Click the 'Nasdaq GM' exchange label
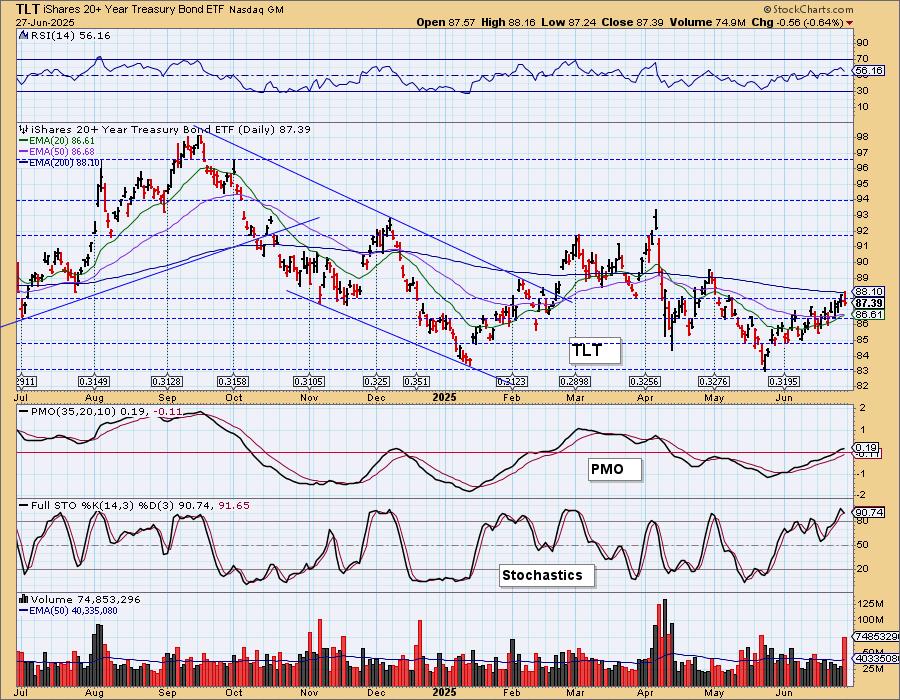 [x=257, y=10]
